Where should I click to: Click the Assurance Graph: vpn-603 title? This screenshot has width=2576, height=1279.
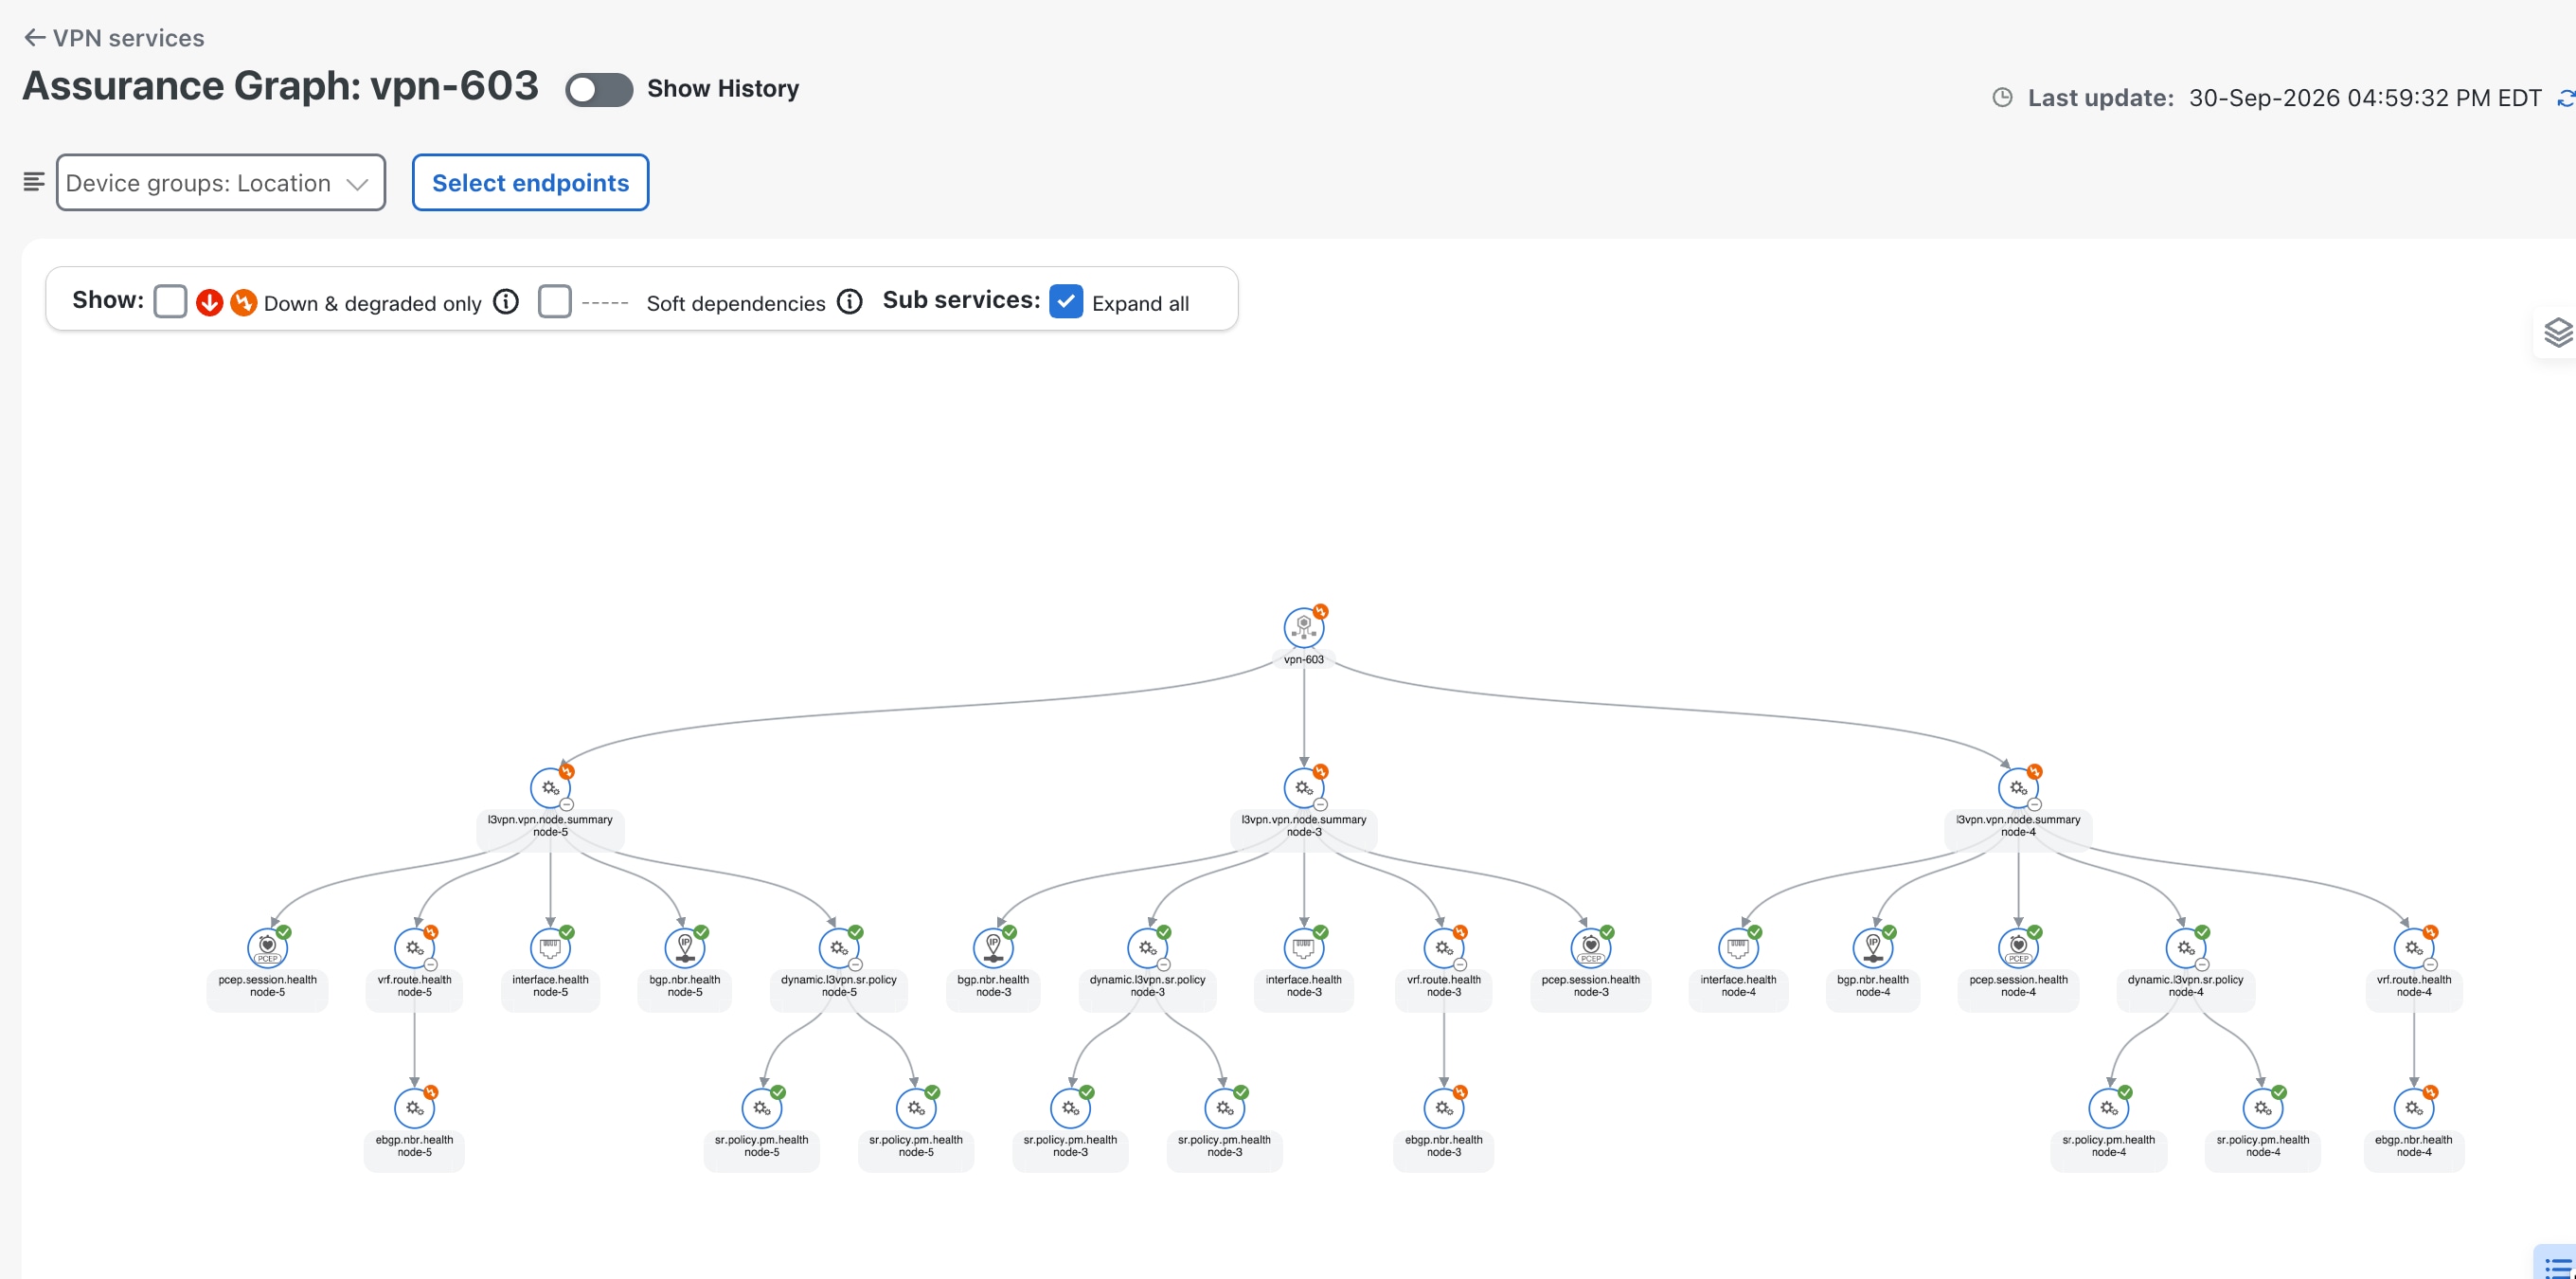click(x=280, y=86)
